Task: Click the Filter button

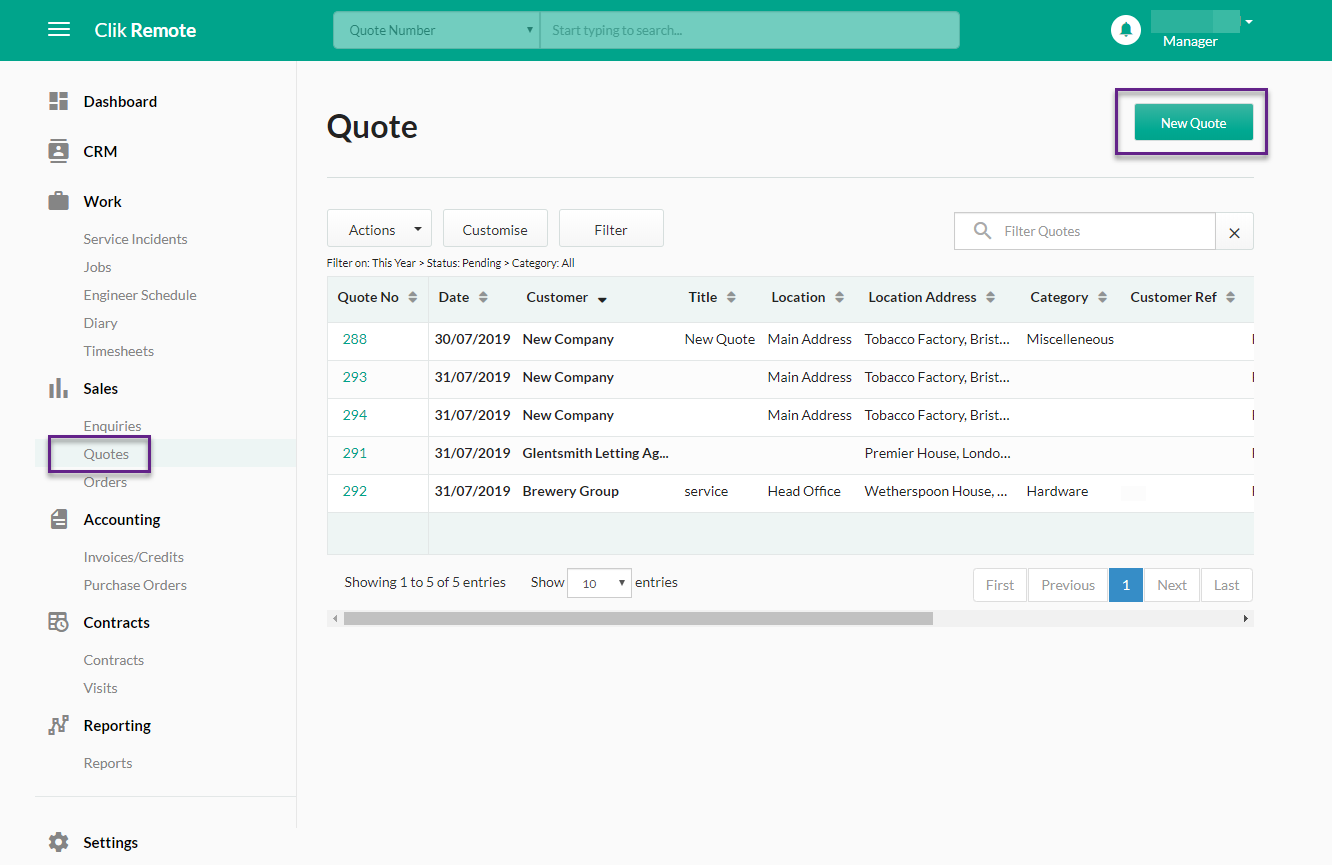Action: coord(611,230)
